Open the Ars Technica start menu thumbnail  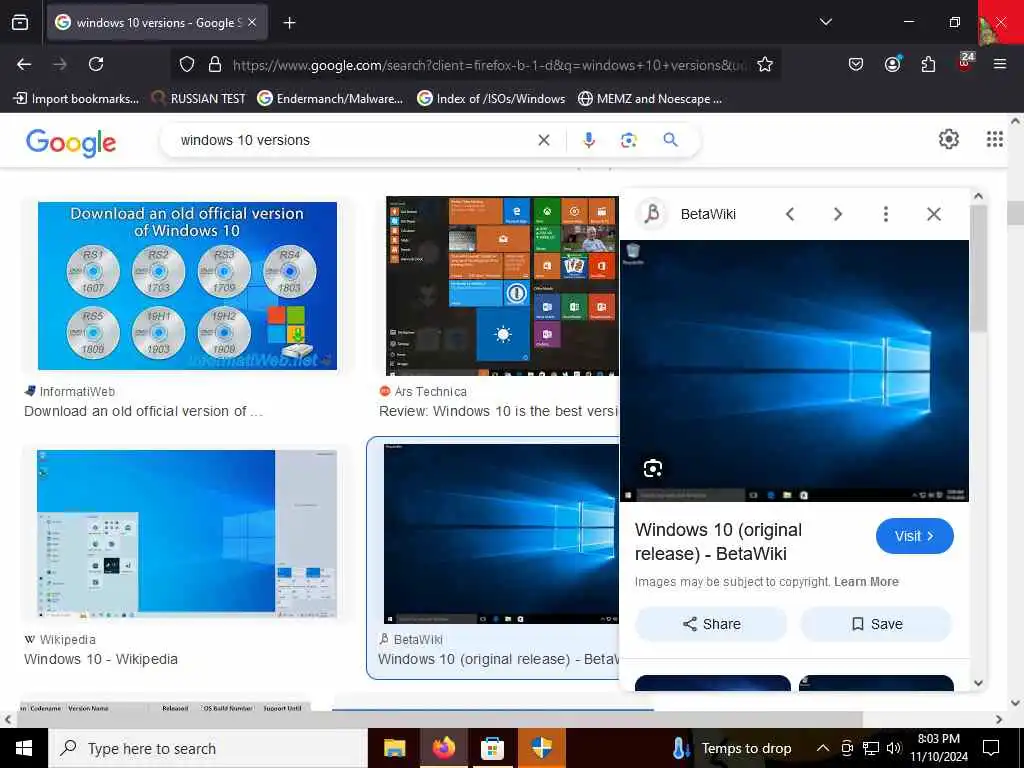[x=502, y=286]
